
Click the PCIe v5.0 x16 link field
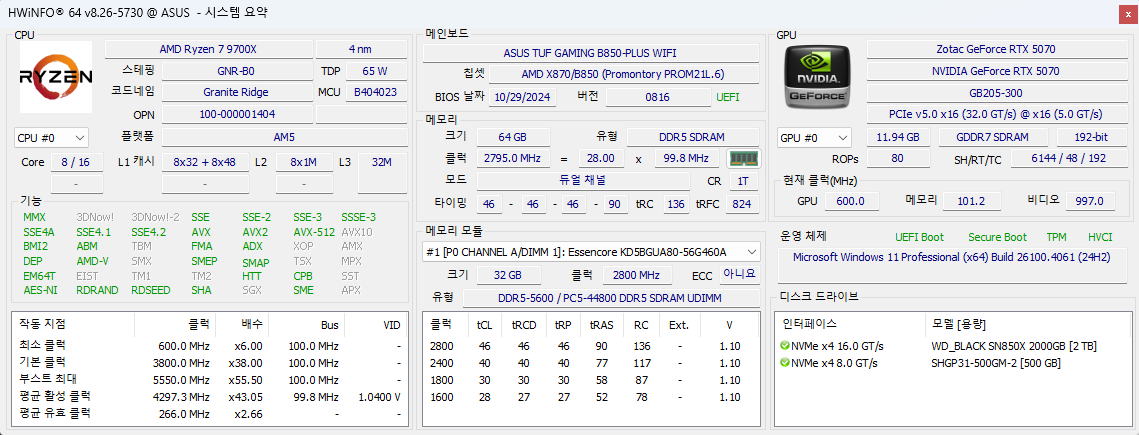click(x=996, y=115)
